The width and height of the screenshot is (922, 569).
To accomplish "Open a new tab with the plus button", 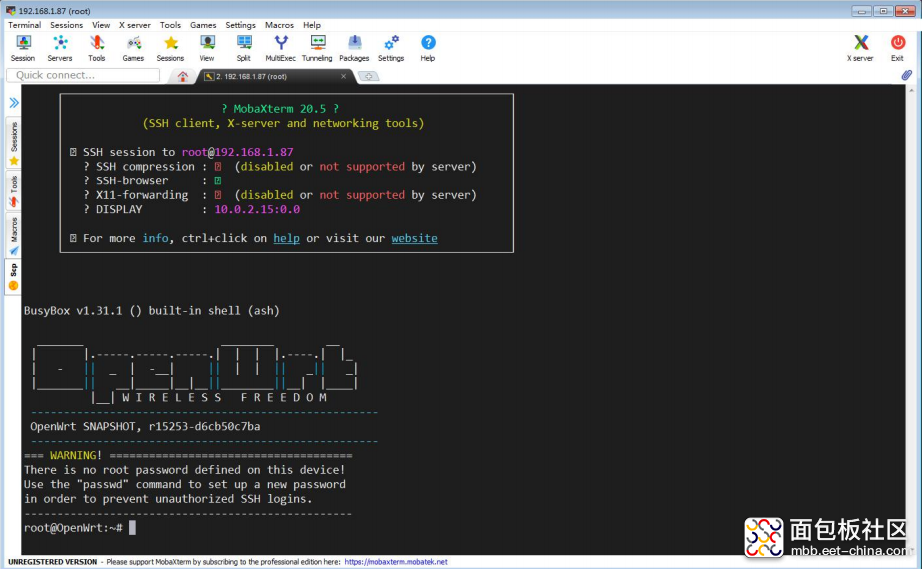I will [369, 76].
